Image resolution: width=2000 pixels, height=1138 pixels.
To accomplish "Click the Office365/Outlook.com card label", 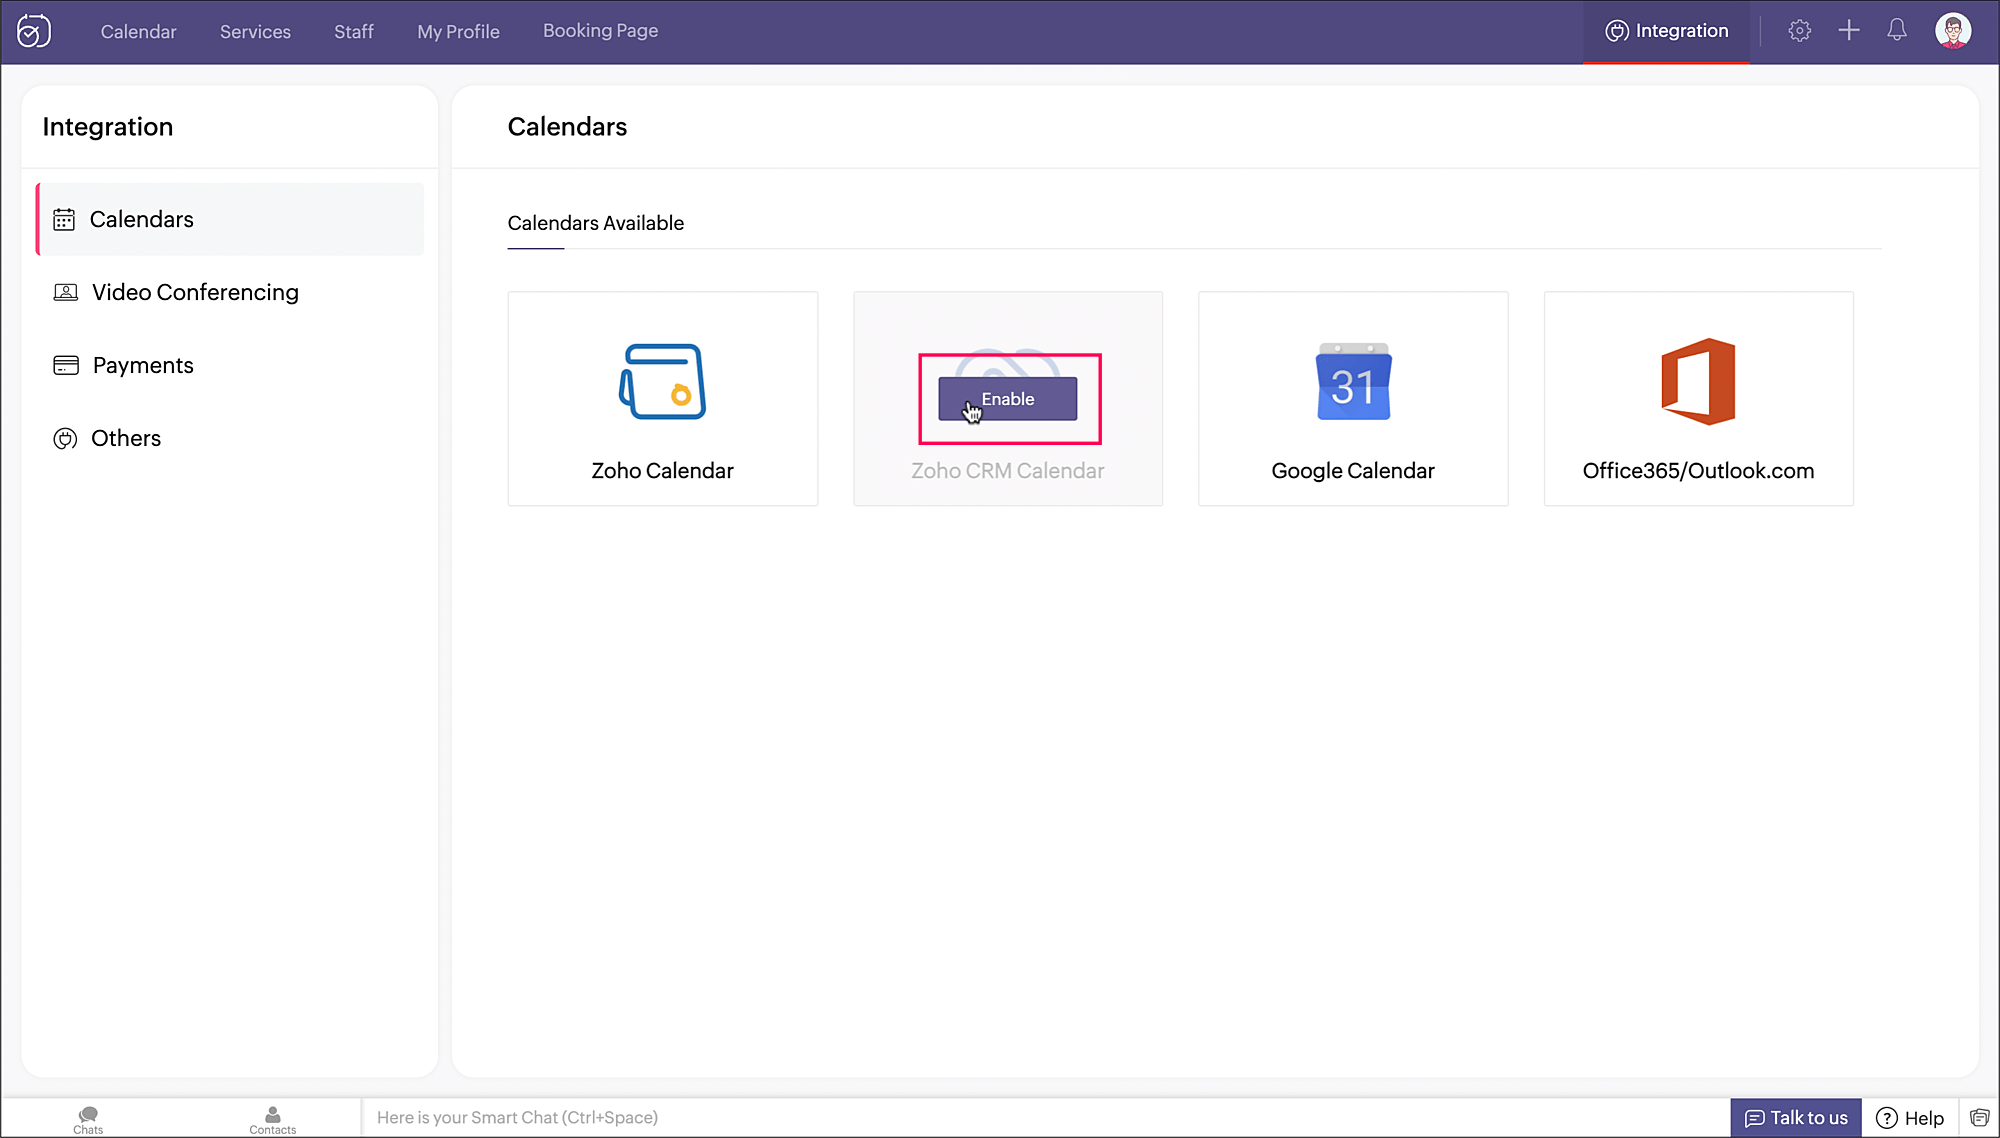I will pos(1698,471).
